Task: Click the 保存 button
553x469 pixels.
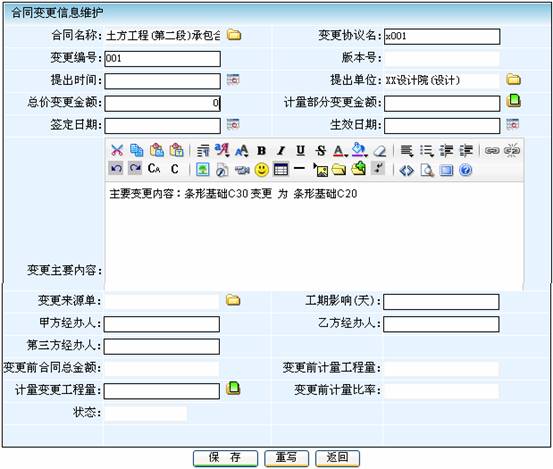Action: [x=225, y=458]
